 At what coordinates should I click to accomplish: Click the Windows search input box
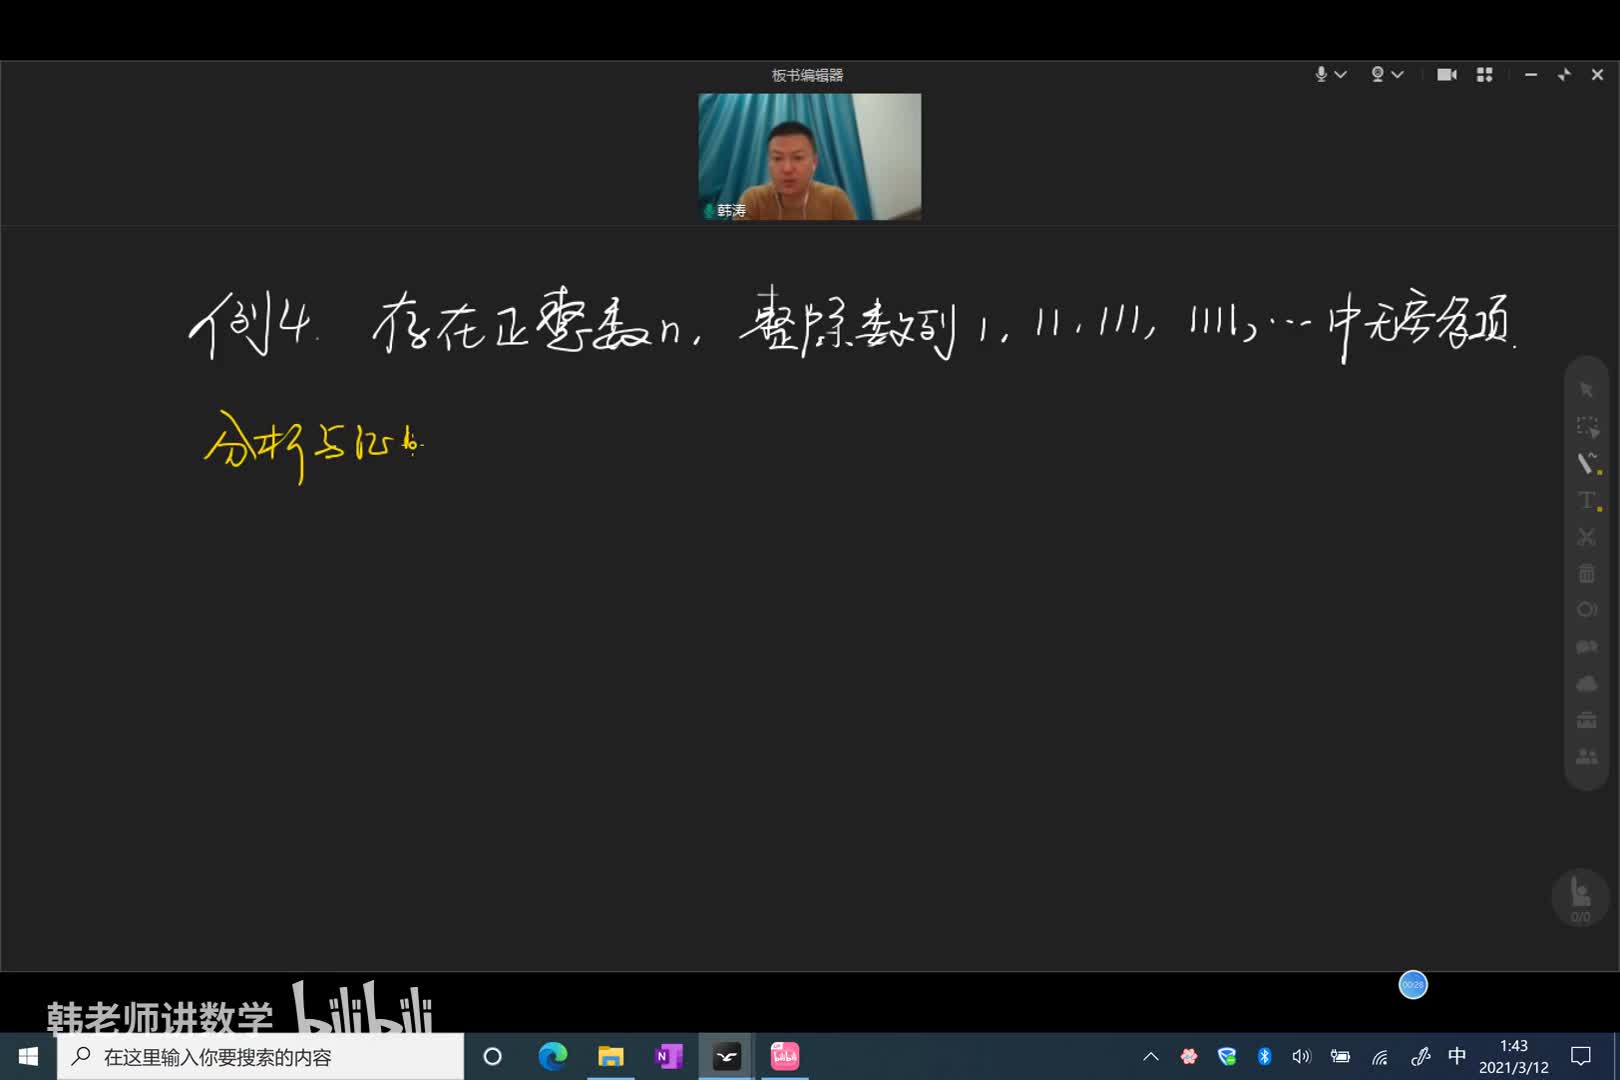coord(260,1056)
